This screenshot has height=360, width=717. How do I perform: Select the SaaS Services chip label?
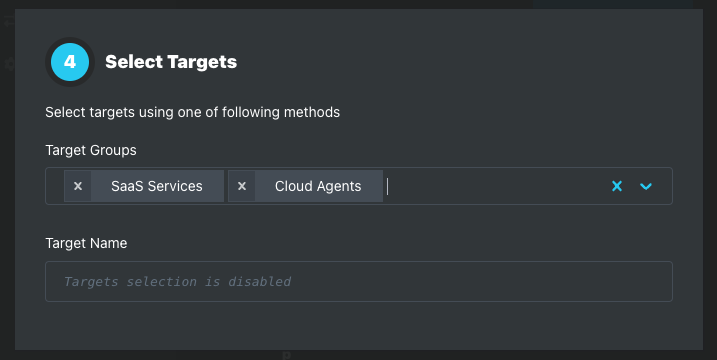(x=157, y=186)
